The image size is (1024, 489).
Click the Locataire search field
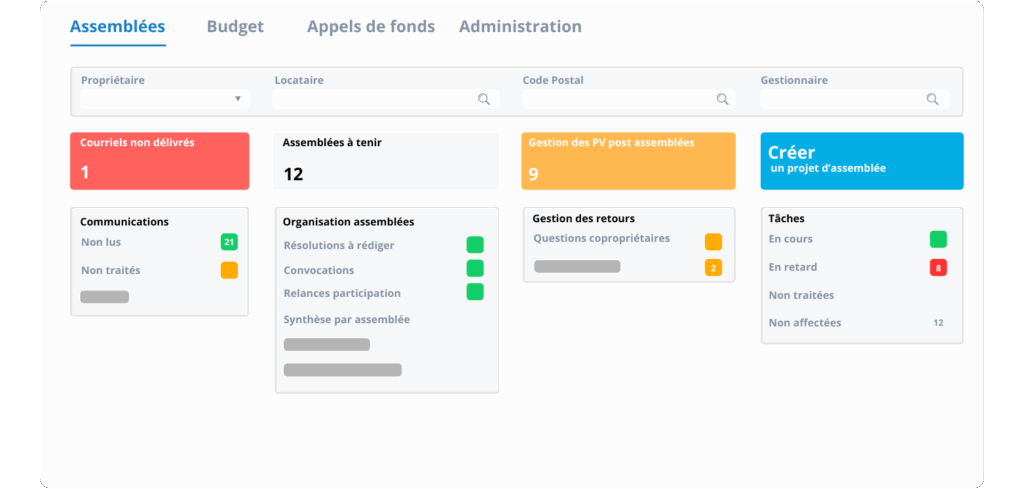point(386,99)
